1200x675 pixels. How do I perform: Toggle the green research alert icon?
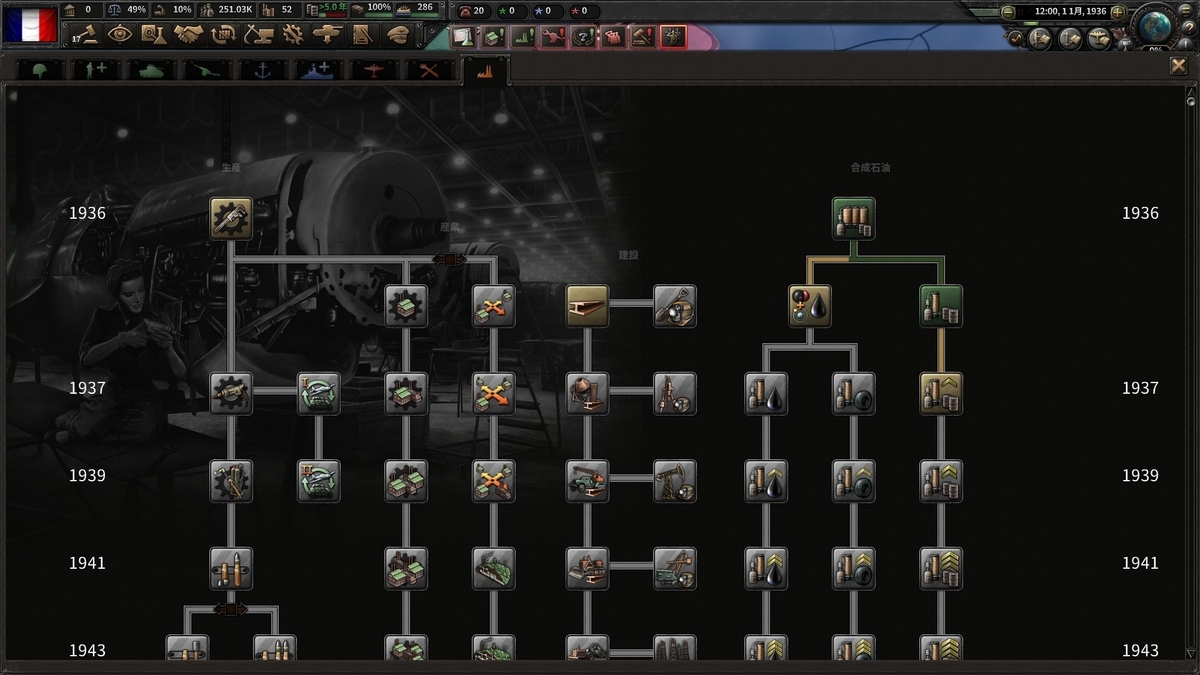(x=463, y=37)
